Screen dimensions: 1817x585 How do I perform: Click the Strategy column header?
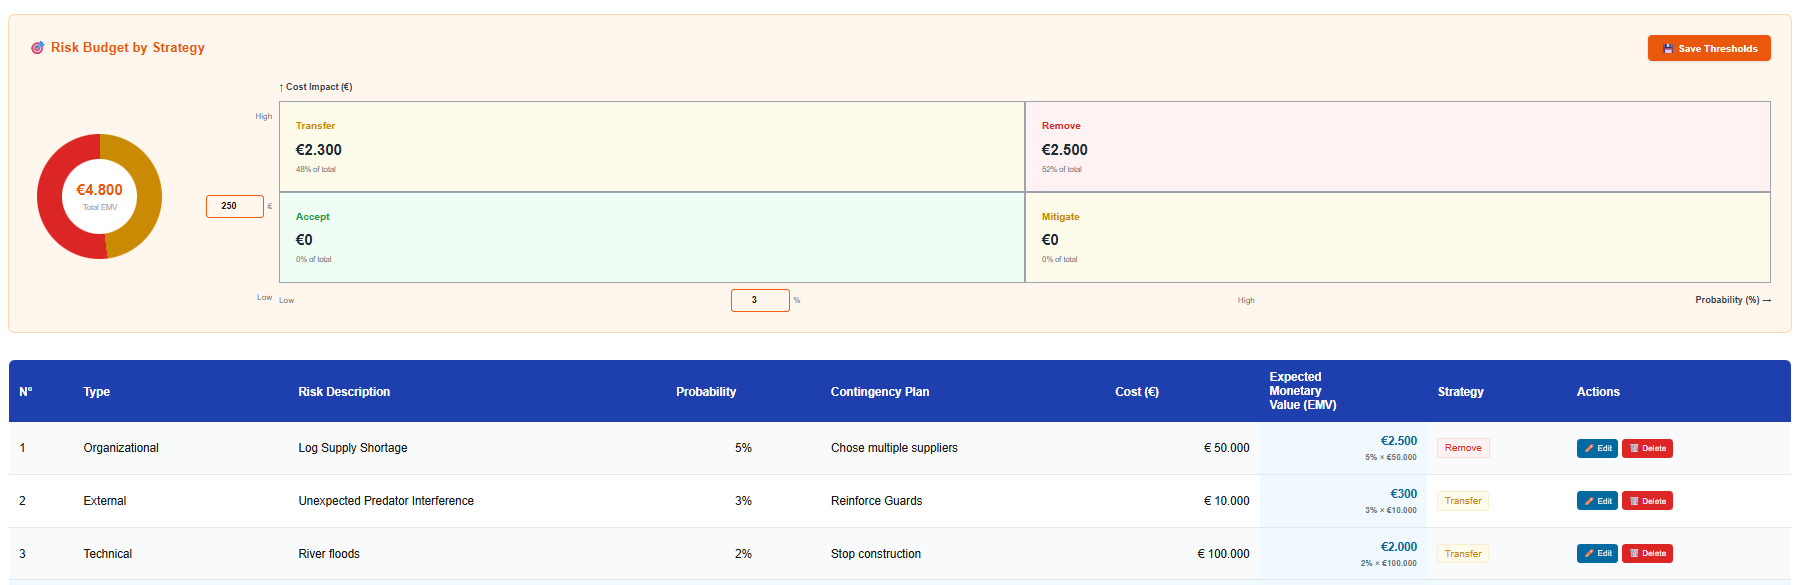1460,392
